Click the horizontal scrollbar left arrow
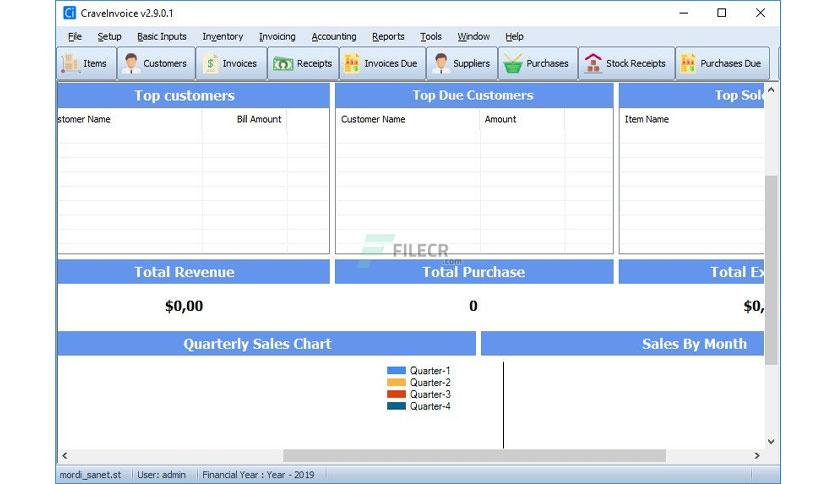 tap(65, 456)
